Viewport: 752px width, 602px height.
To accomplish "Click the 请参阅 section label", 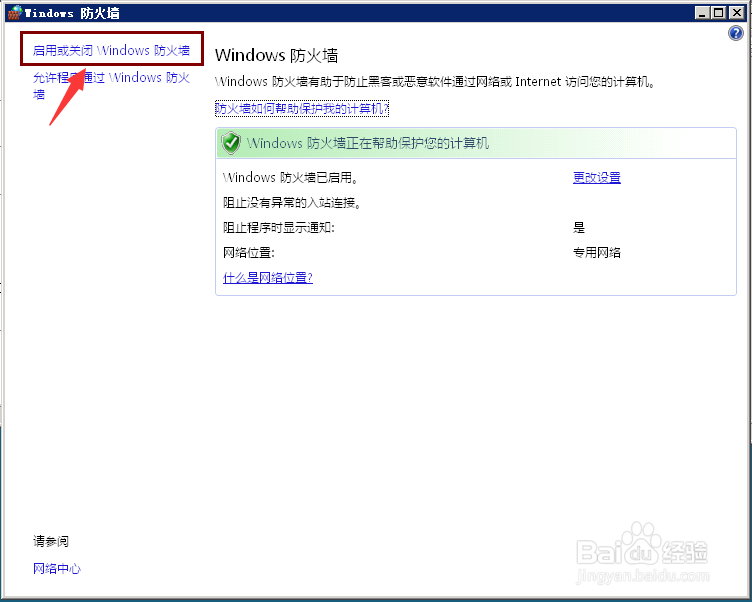I will [x=51, y=541].
